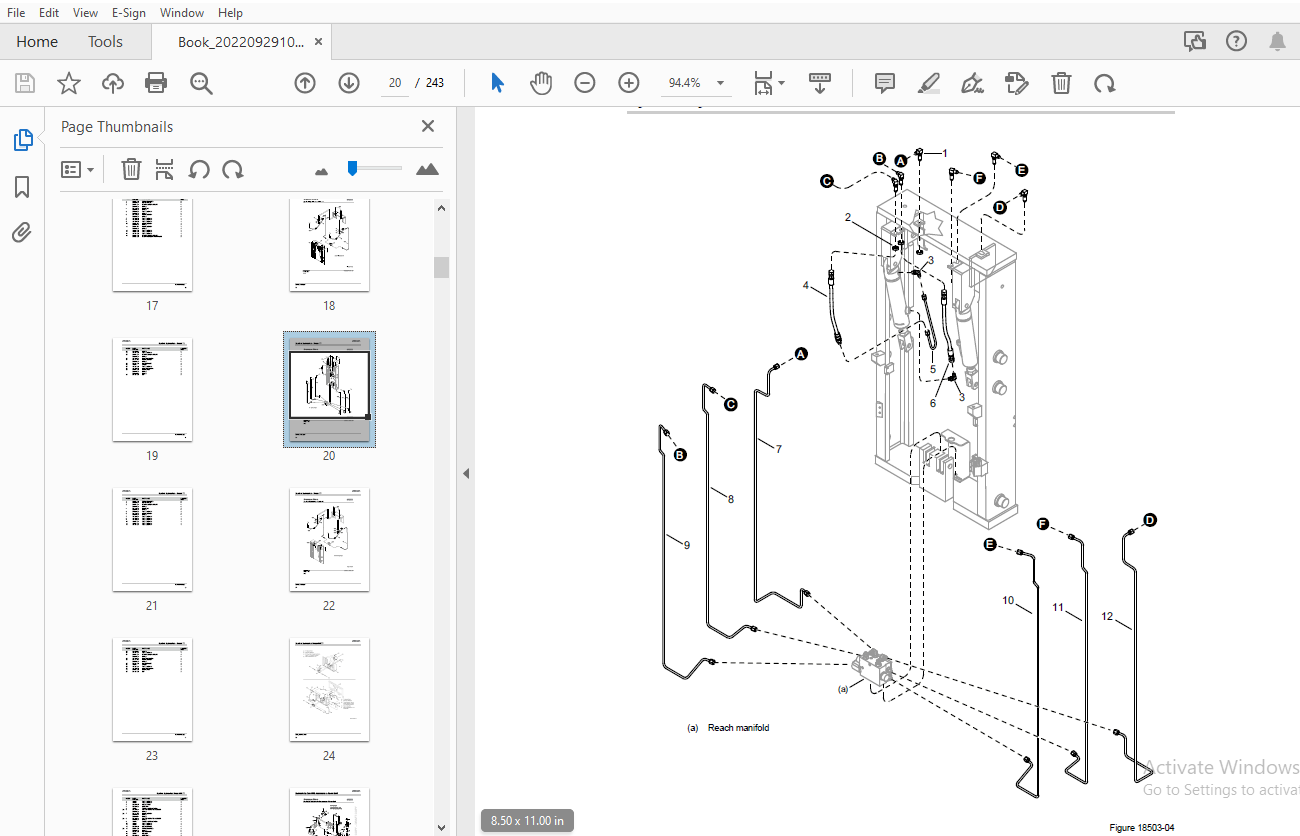Screen dimensions: 1300x836
Task: Rotate the view with the toolbar rotate icon
Action: [x=1104, y=83]
